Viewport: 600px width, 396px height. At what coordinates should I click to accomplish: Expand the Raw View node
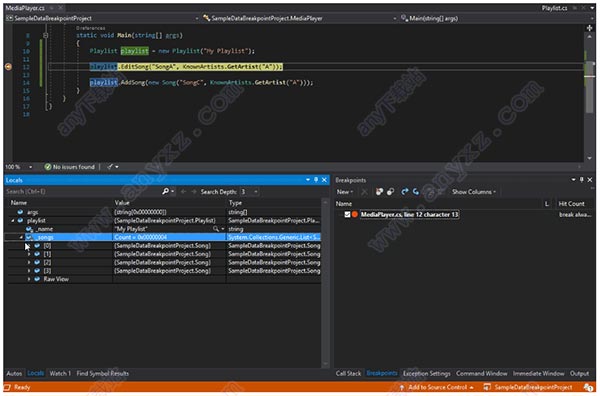(x=29, y=279)
